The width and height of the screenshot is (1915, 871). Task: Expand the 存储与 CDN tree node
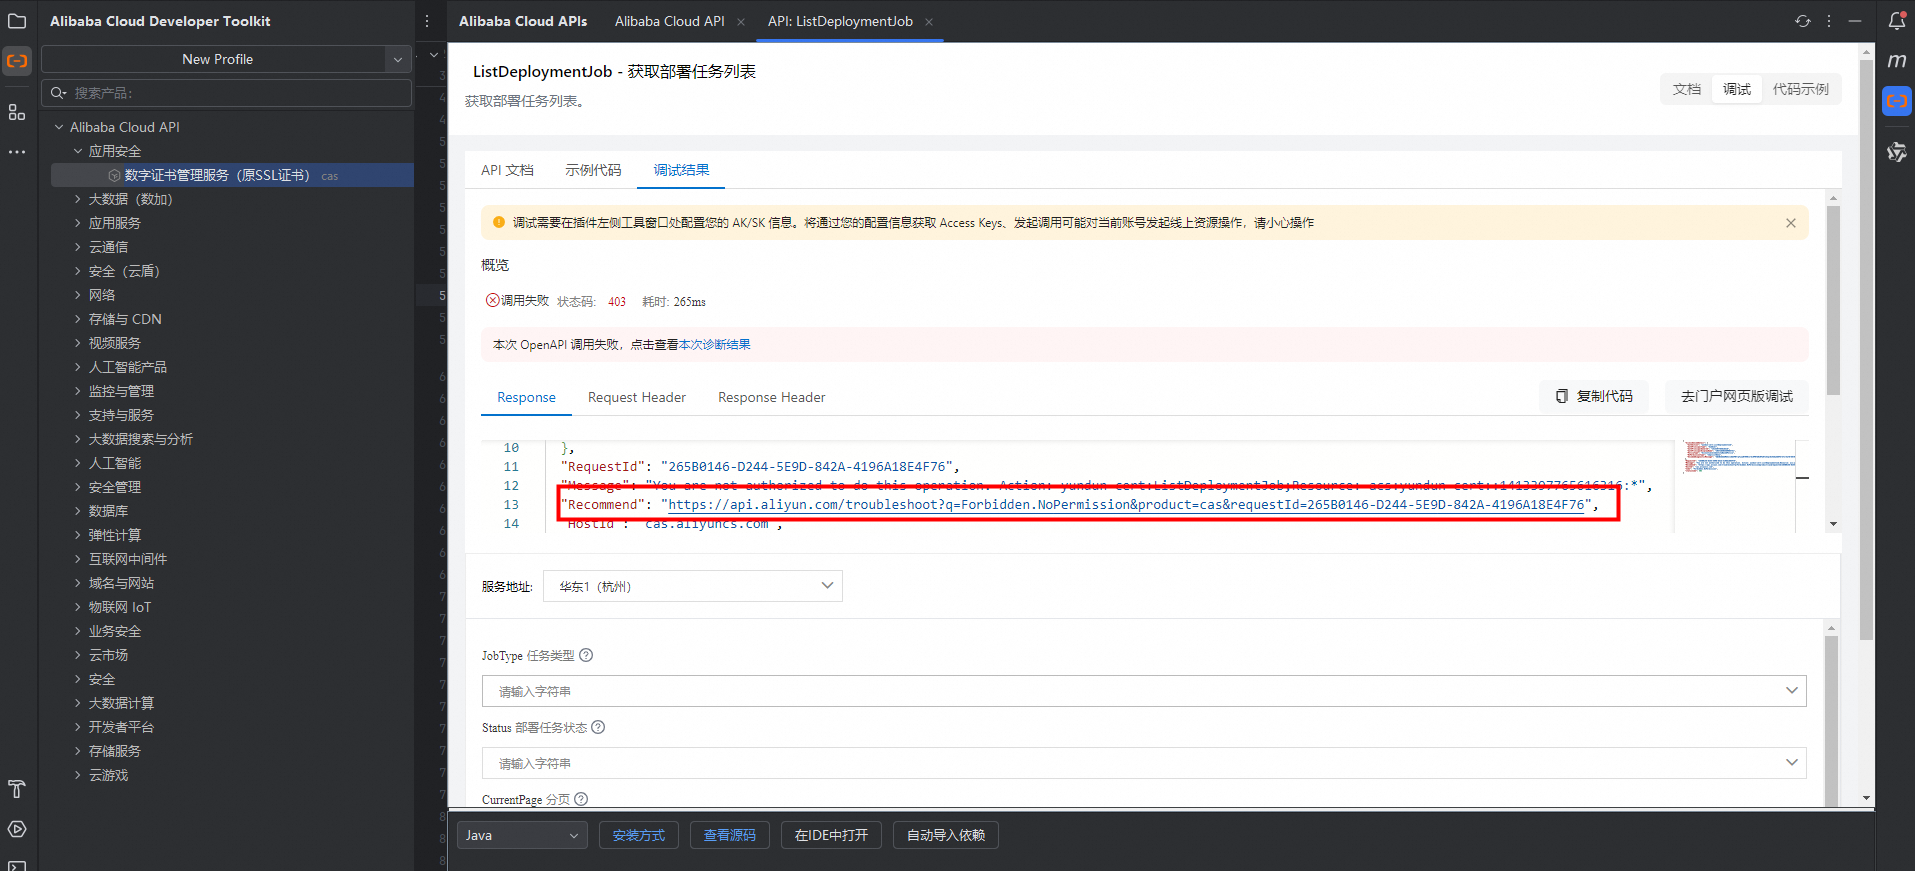(78, 319)
